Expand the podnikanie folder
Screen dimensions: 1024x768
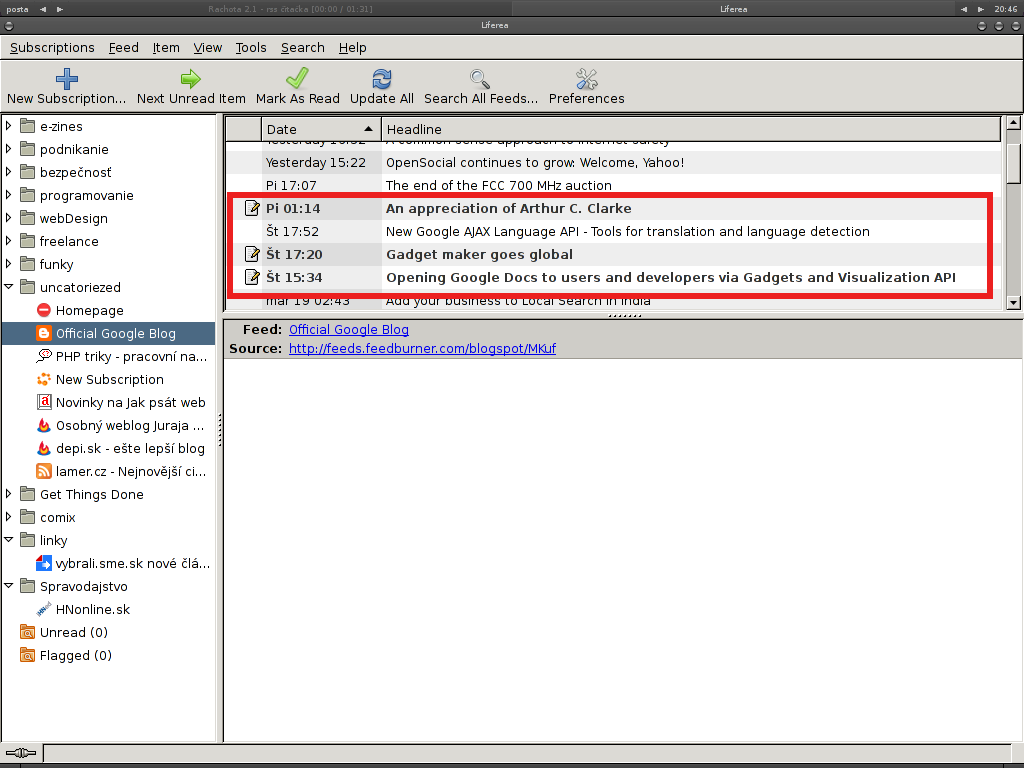coord(8,149)
